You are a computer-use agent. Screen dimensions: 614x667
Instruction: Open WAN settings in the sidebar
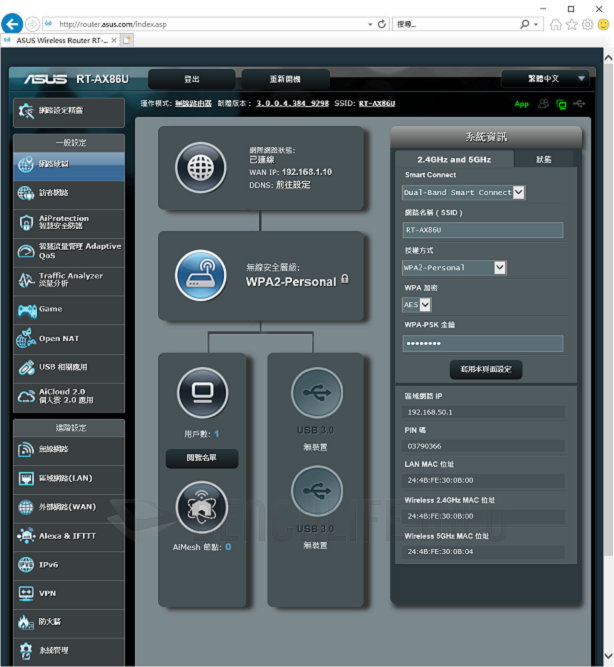(69, 507)
